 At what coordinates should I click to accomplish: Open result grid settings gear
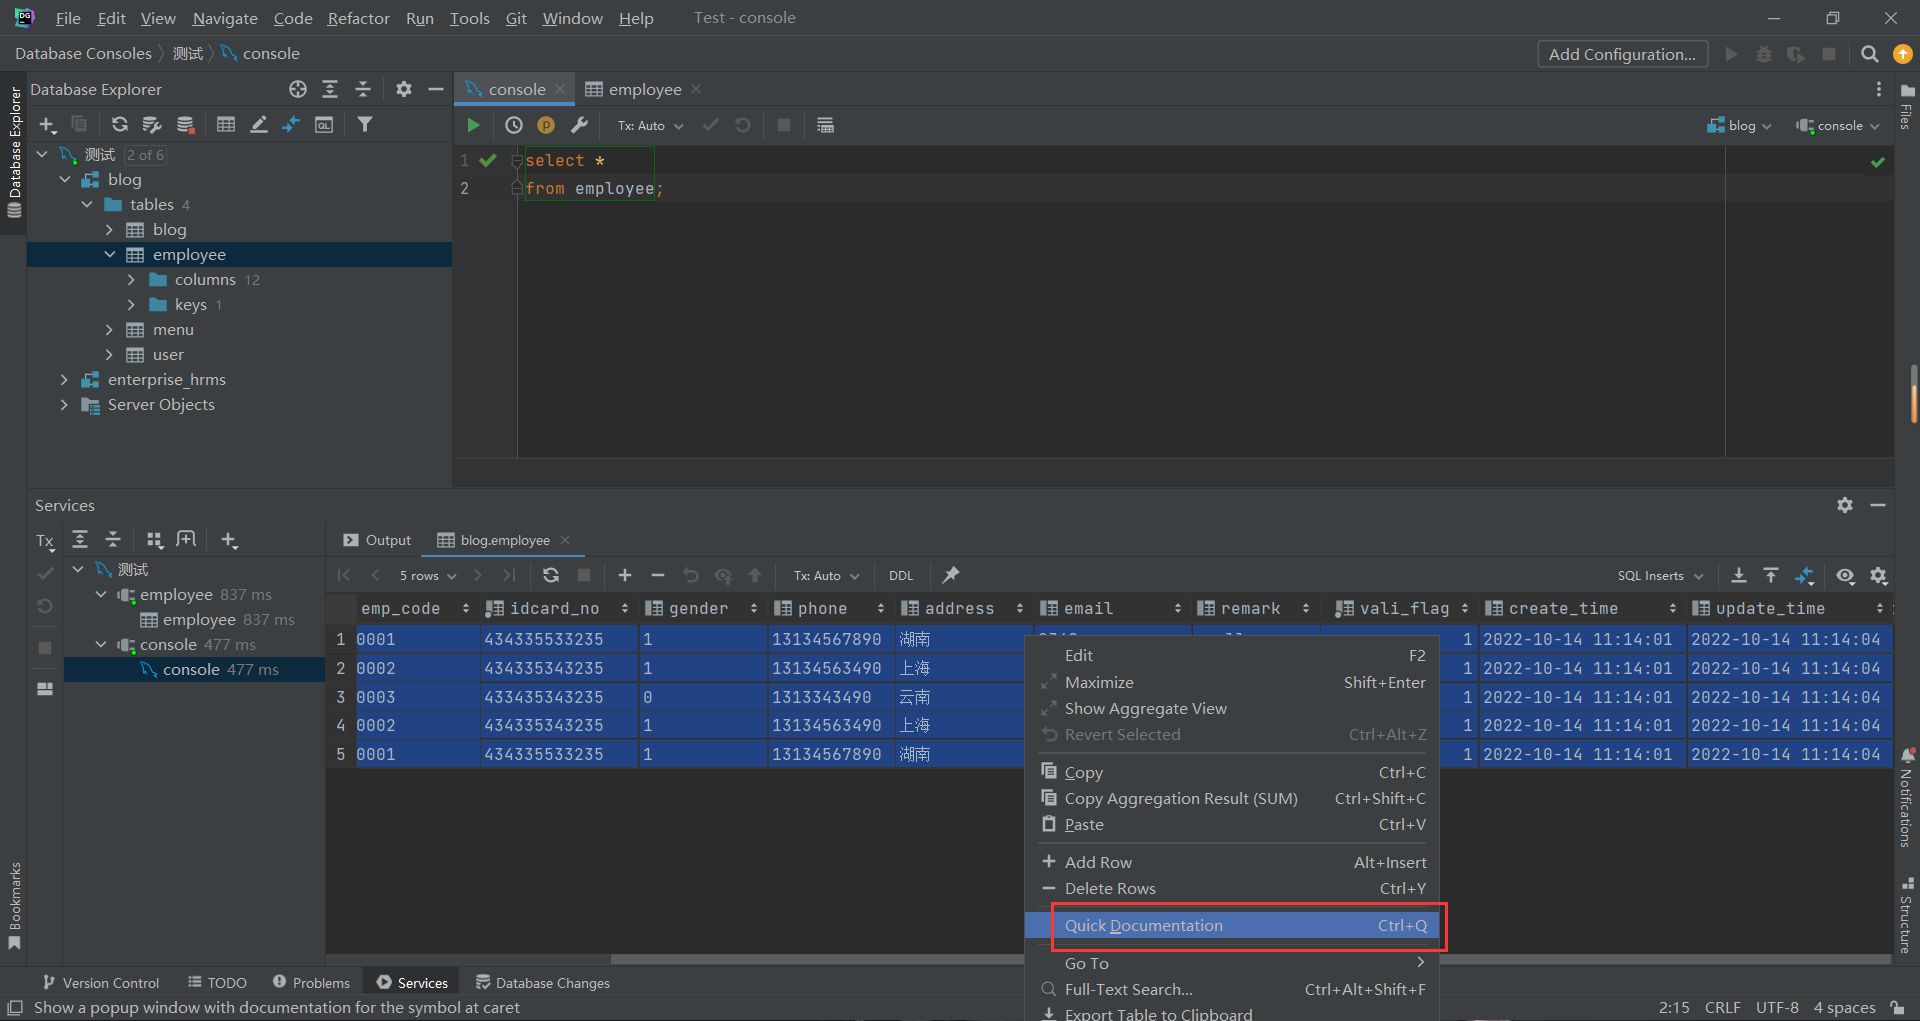coord(1879,575)
